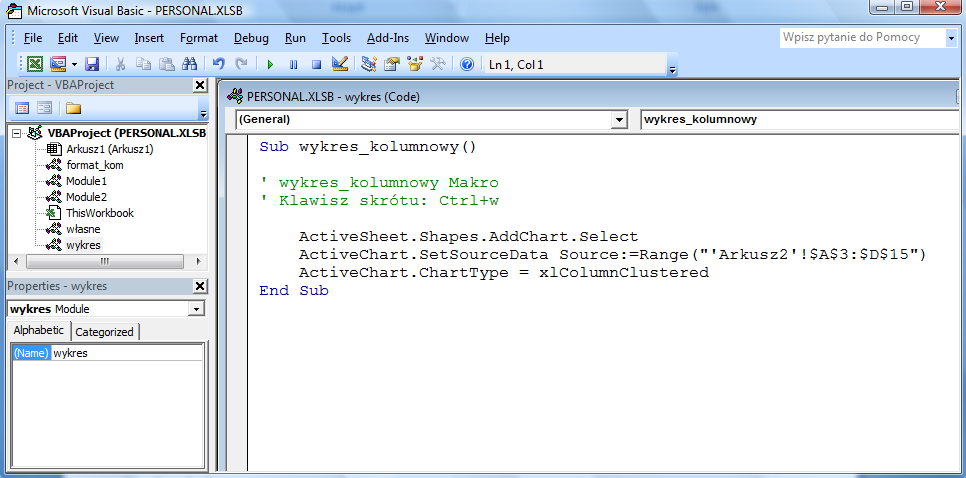Open the Run menu

click(x=295, y=38)
